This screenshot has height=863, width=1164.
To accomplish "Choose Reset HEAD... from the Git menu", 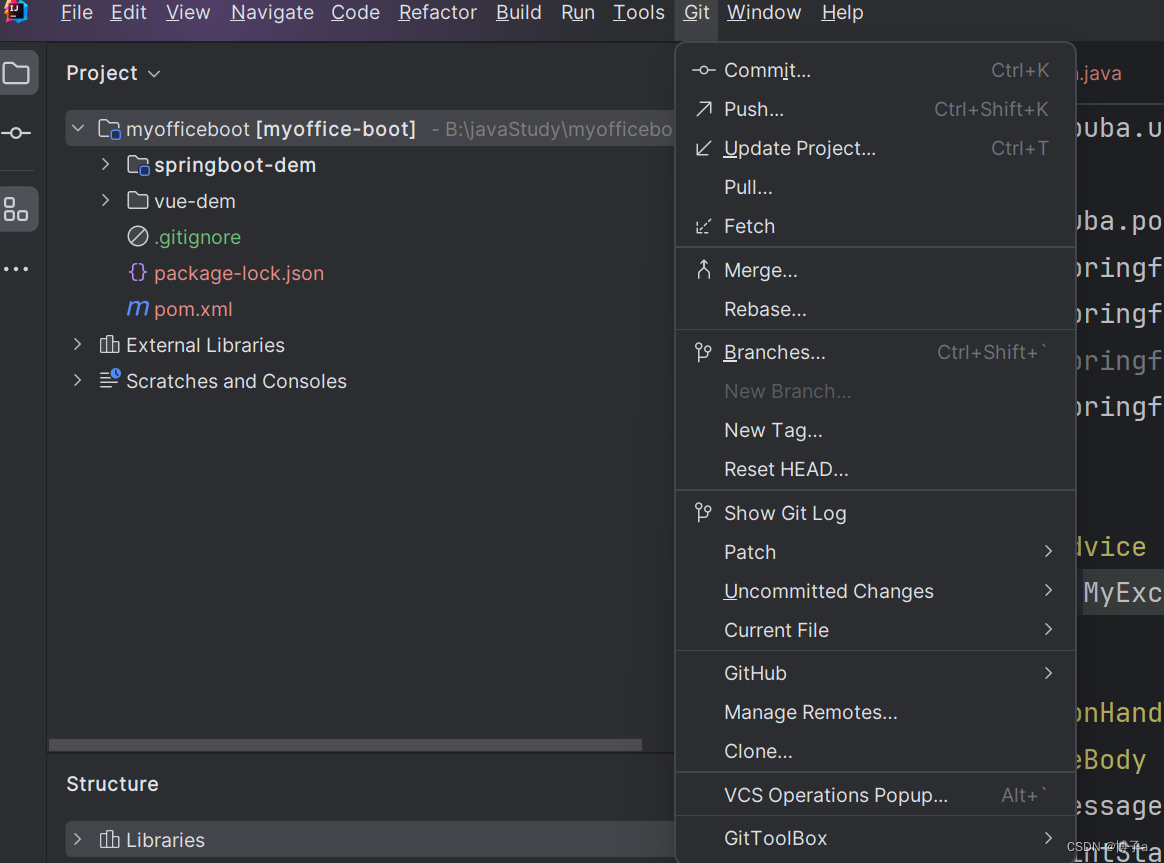I will (x=876, y=470).
